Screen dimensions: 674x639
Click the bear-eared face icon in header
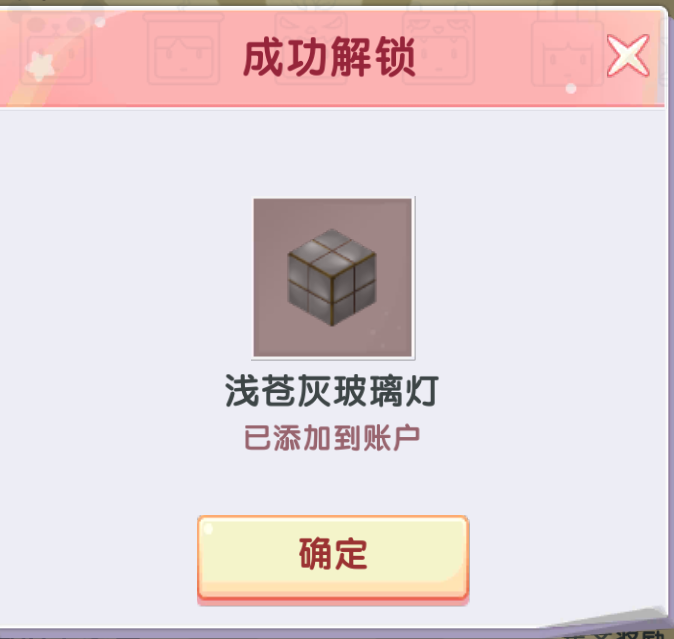click(56, 45)
